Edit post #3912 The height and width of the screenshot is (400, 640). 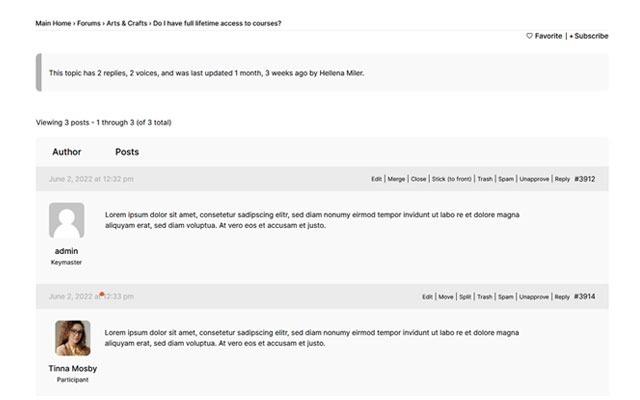point(377,179)
